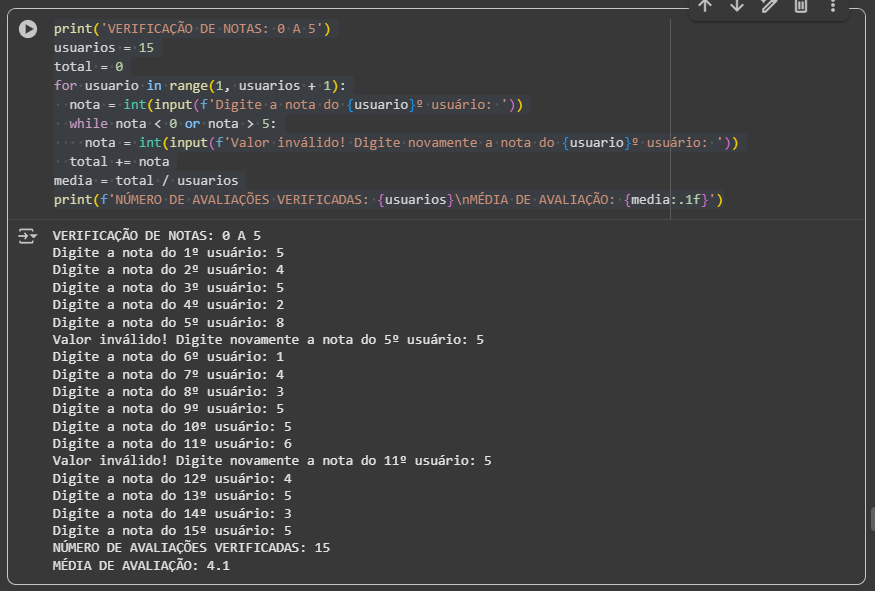Move the cell down with the down arrow
This screenshot has width=875, height=591.
737,6
